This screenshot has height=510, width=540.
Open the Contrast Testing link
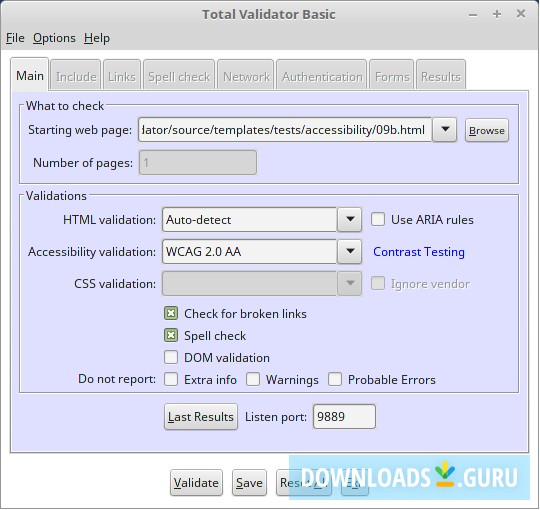(419, 252)
